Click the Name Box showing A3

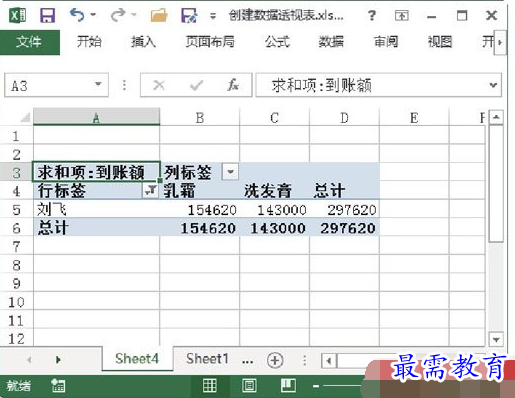[49, 85]
